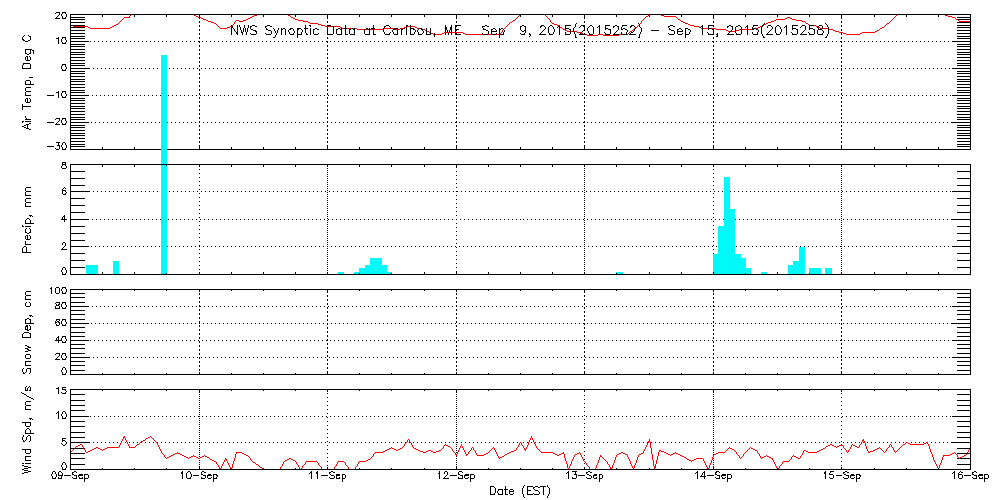This screenshot has height=500, width=1000.
Task: Click the 12-Sep date tick label
Action: pyautogui.click(x=456, y=478)
